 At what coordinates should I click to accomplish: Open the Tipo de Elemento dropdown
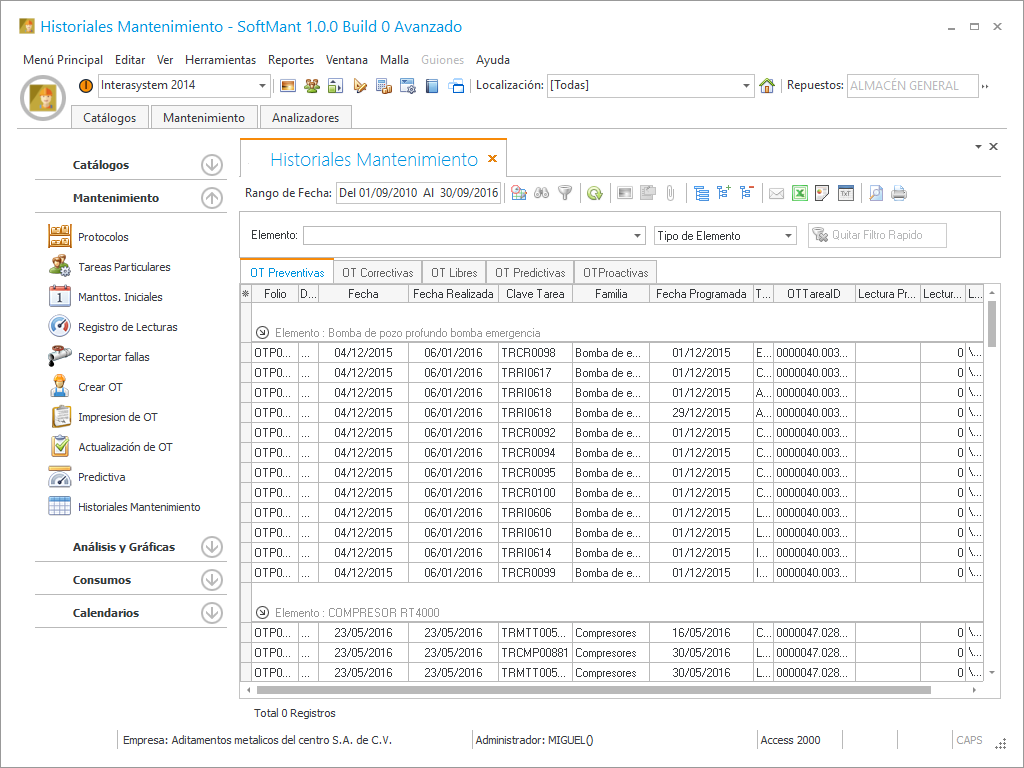[x=788, y=236]
